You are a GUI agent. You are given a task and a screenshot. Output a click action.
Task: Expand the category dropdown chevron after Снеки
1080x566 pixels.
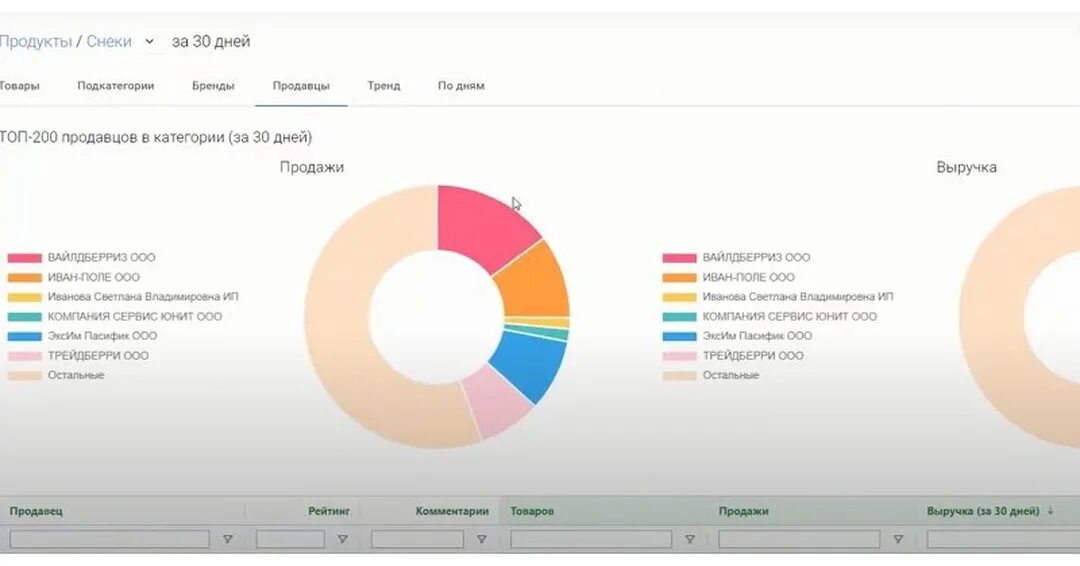149,41
